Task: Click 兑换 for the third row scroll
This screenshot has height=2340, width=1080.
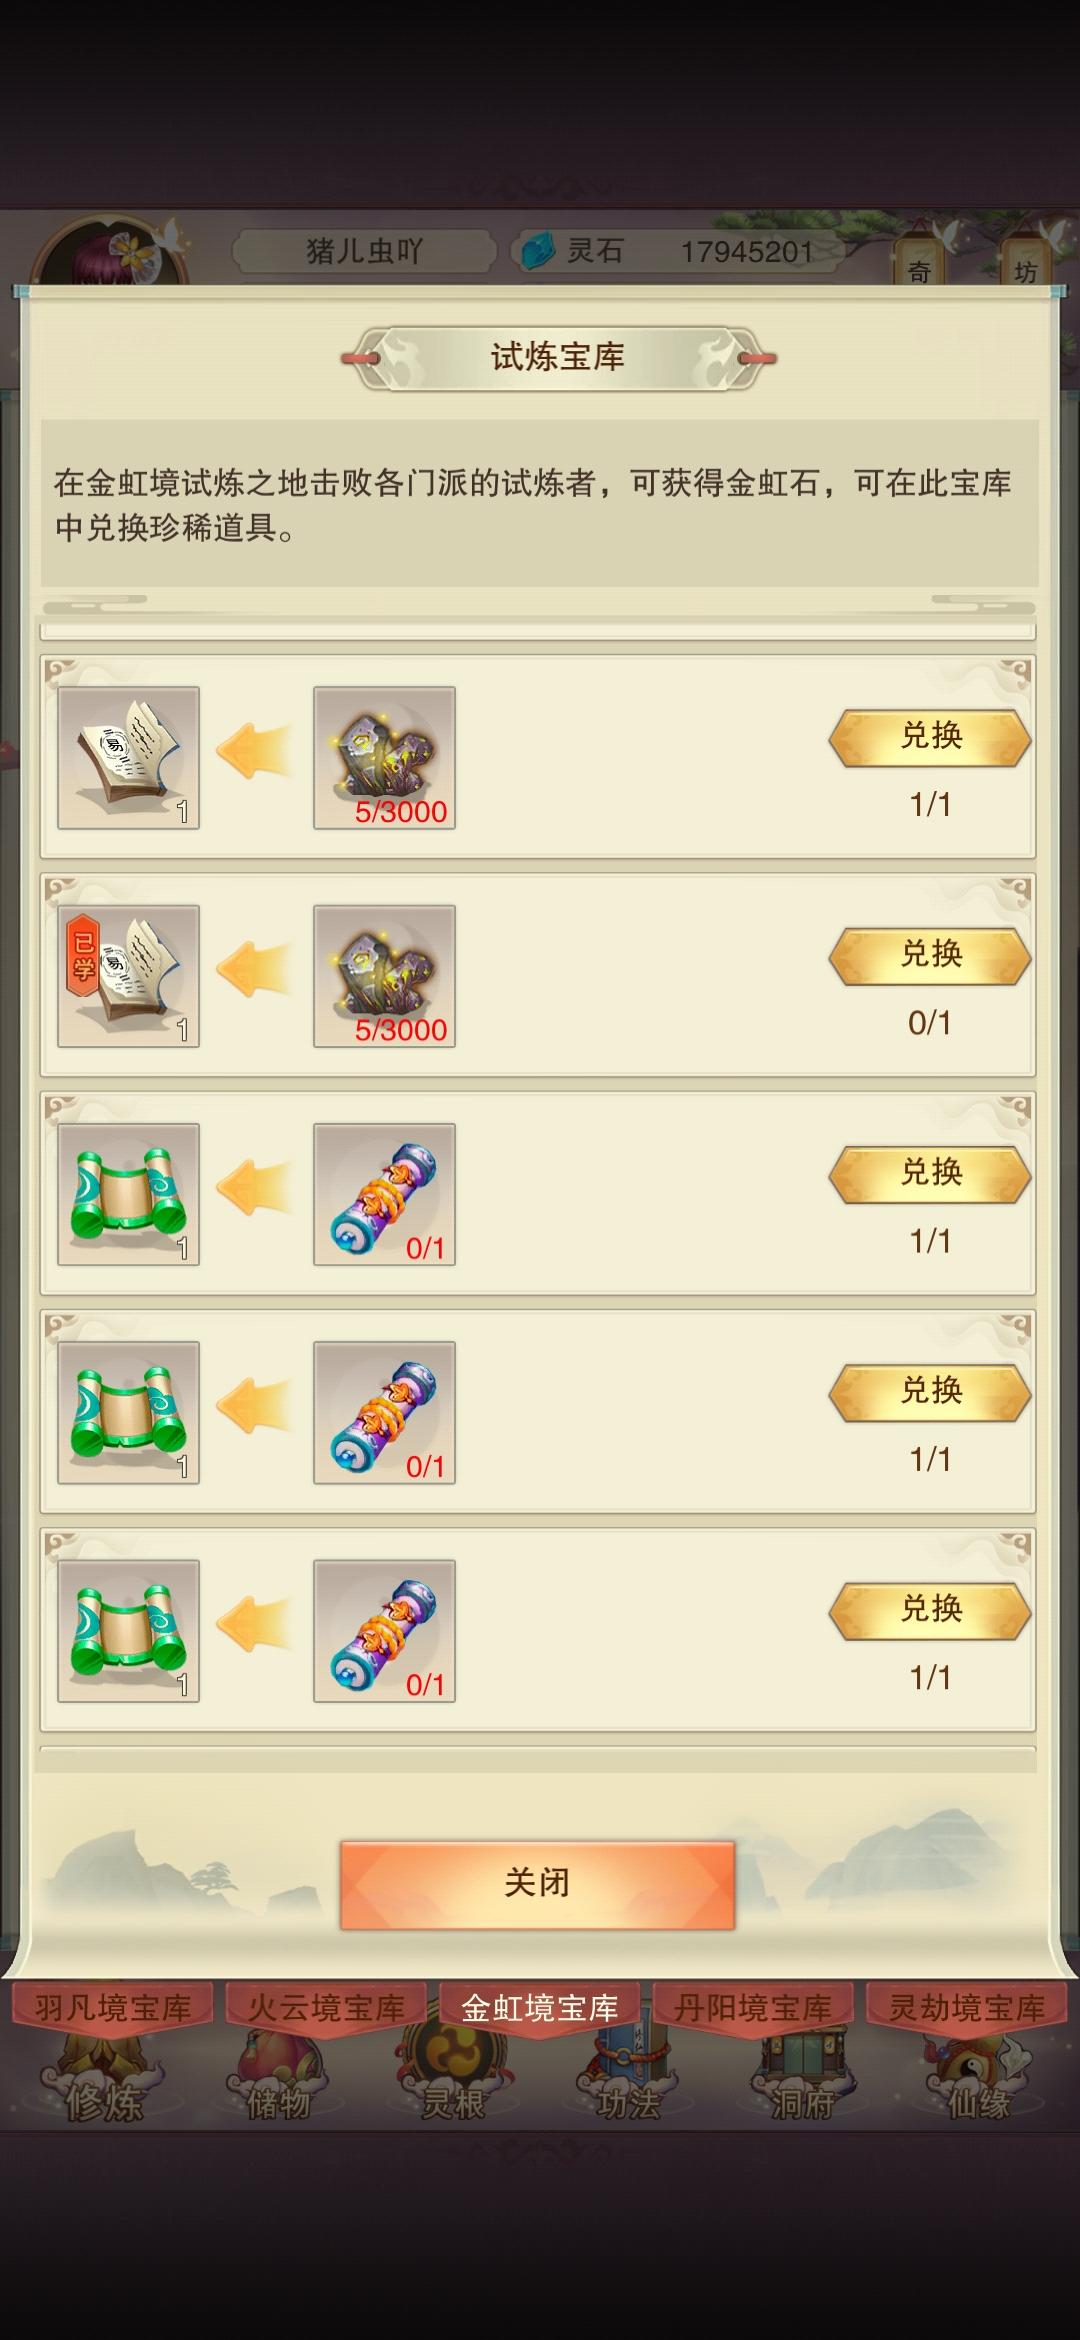Action: [x=930, y=1174]
